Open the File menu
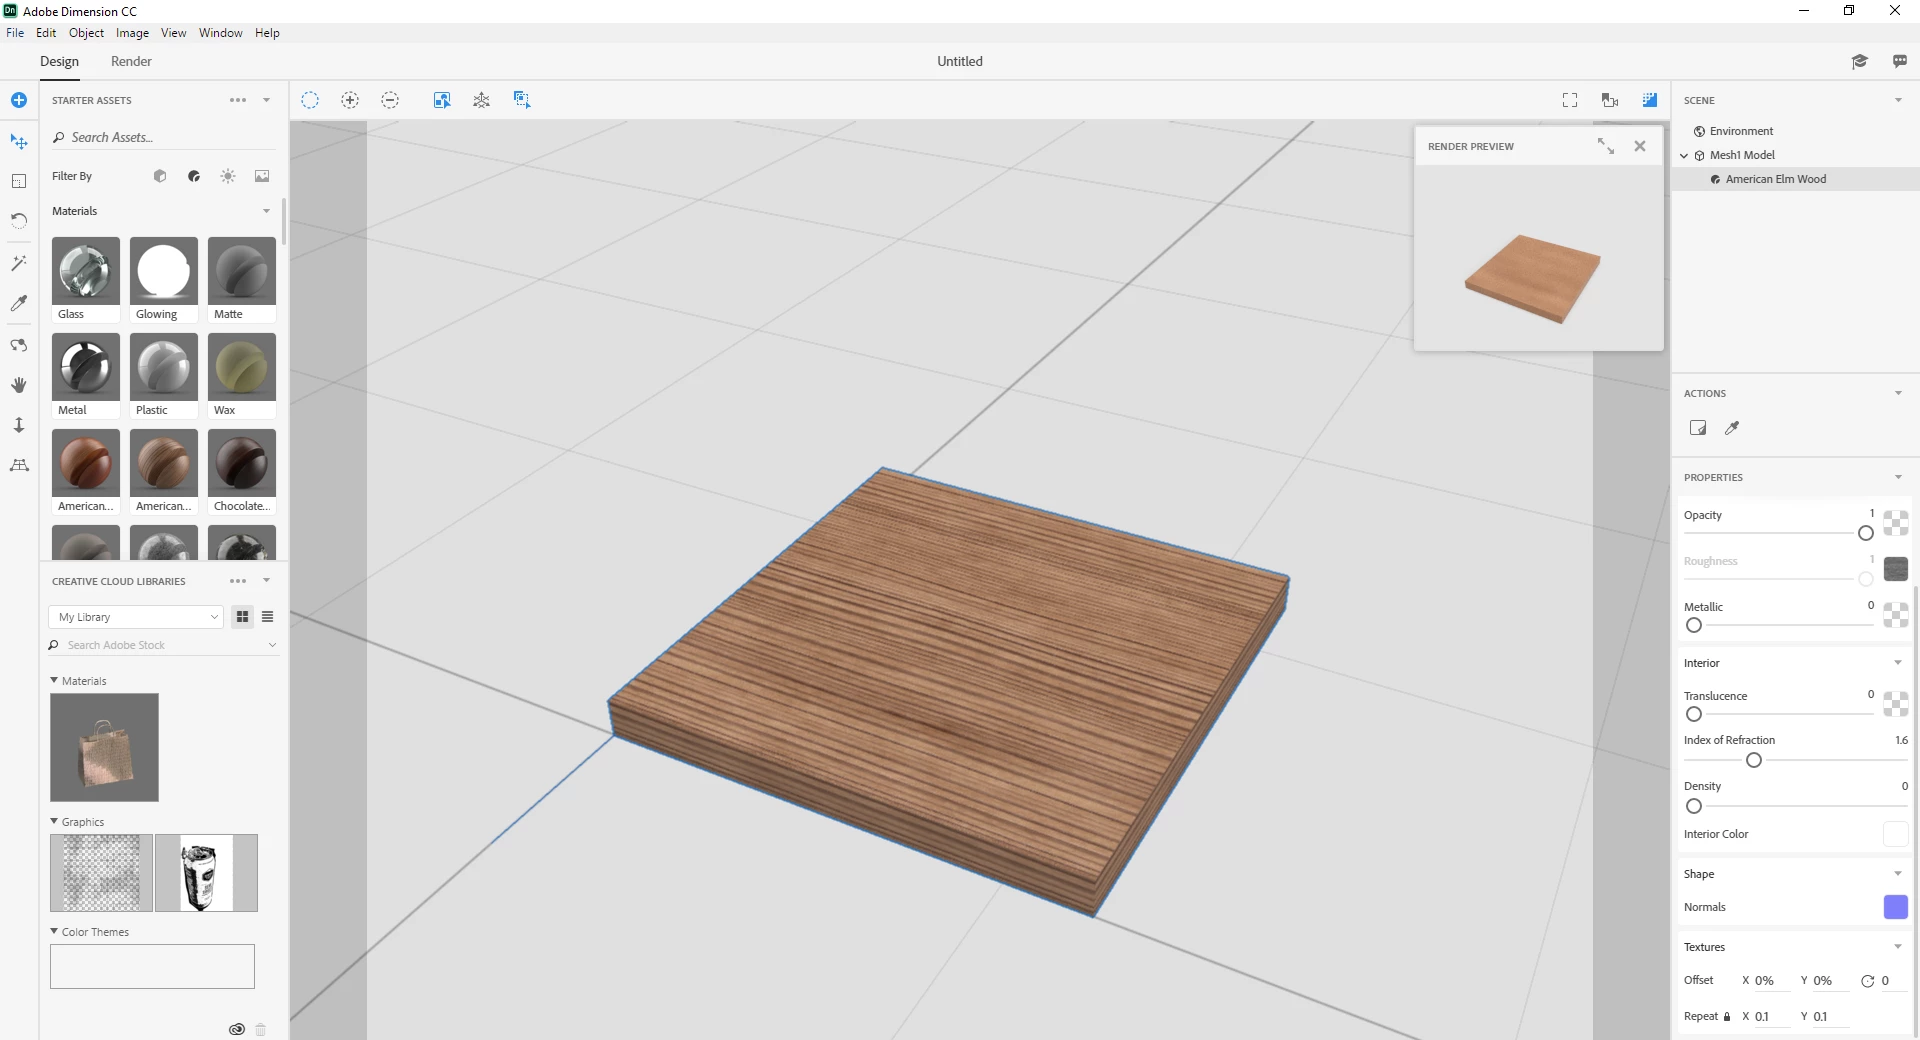The height and width of the screenshot is (1040, 1920). [15, 33]
